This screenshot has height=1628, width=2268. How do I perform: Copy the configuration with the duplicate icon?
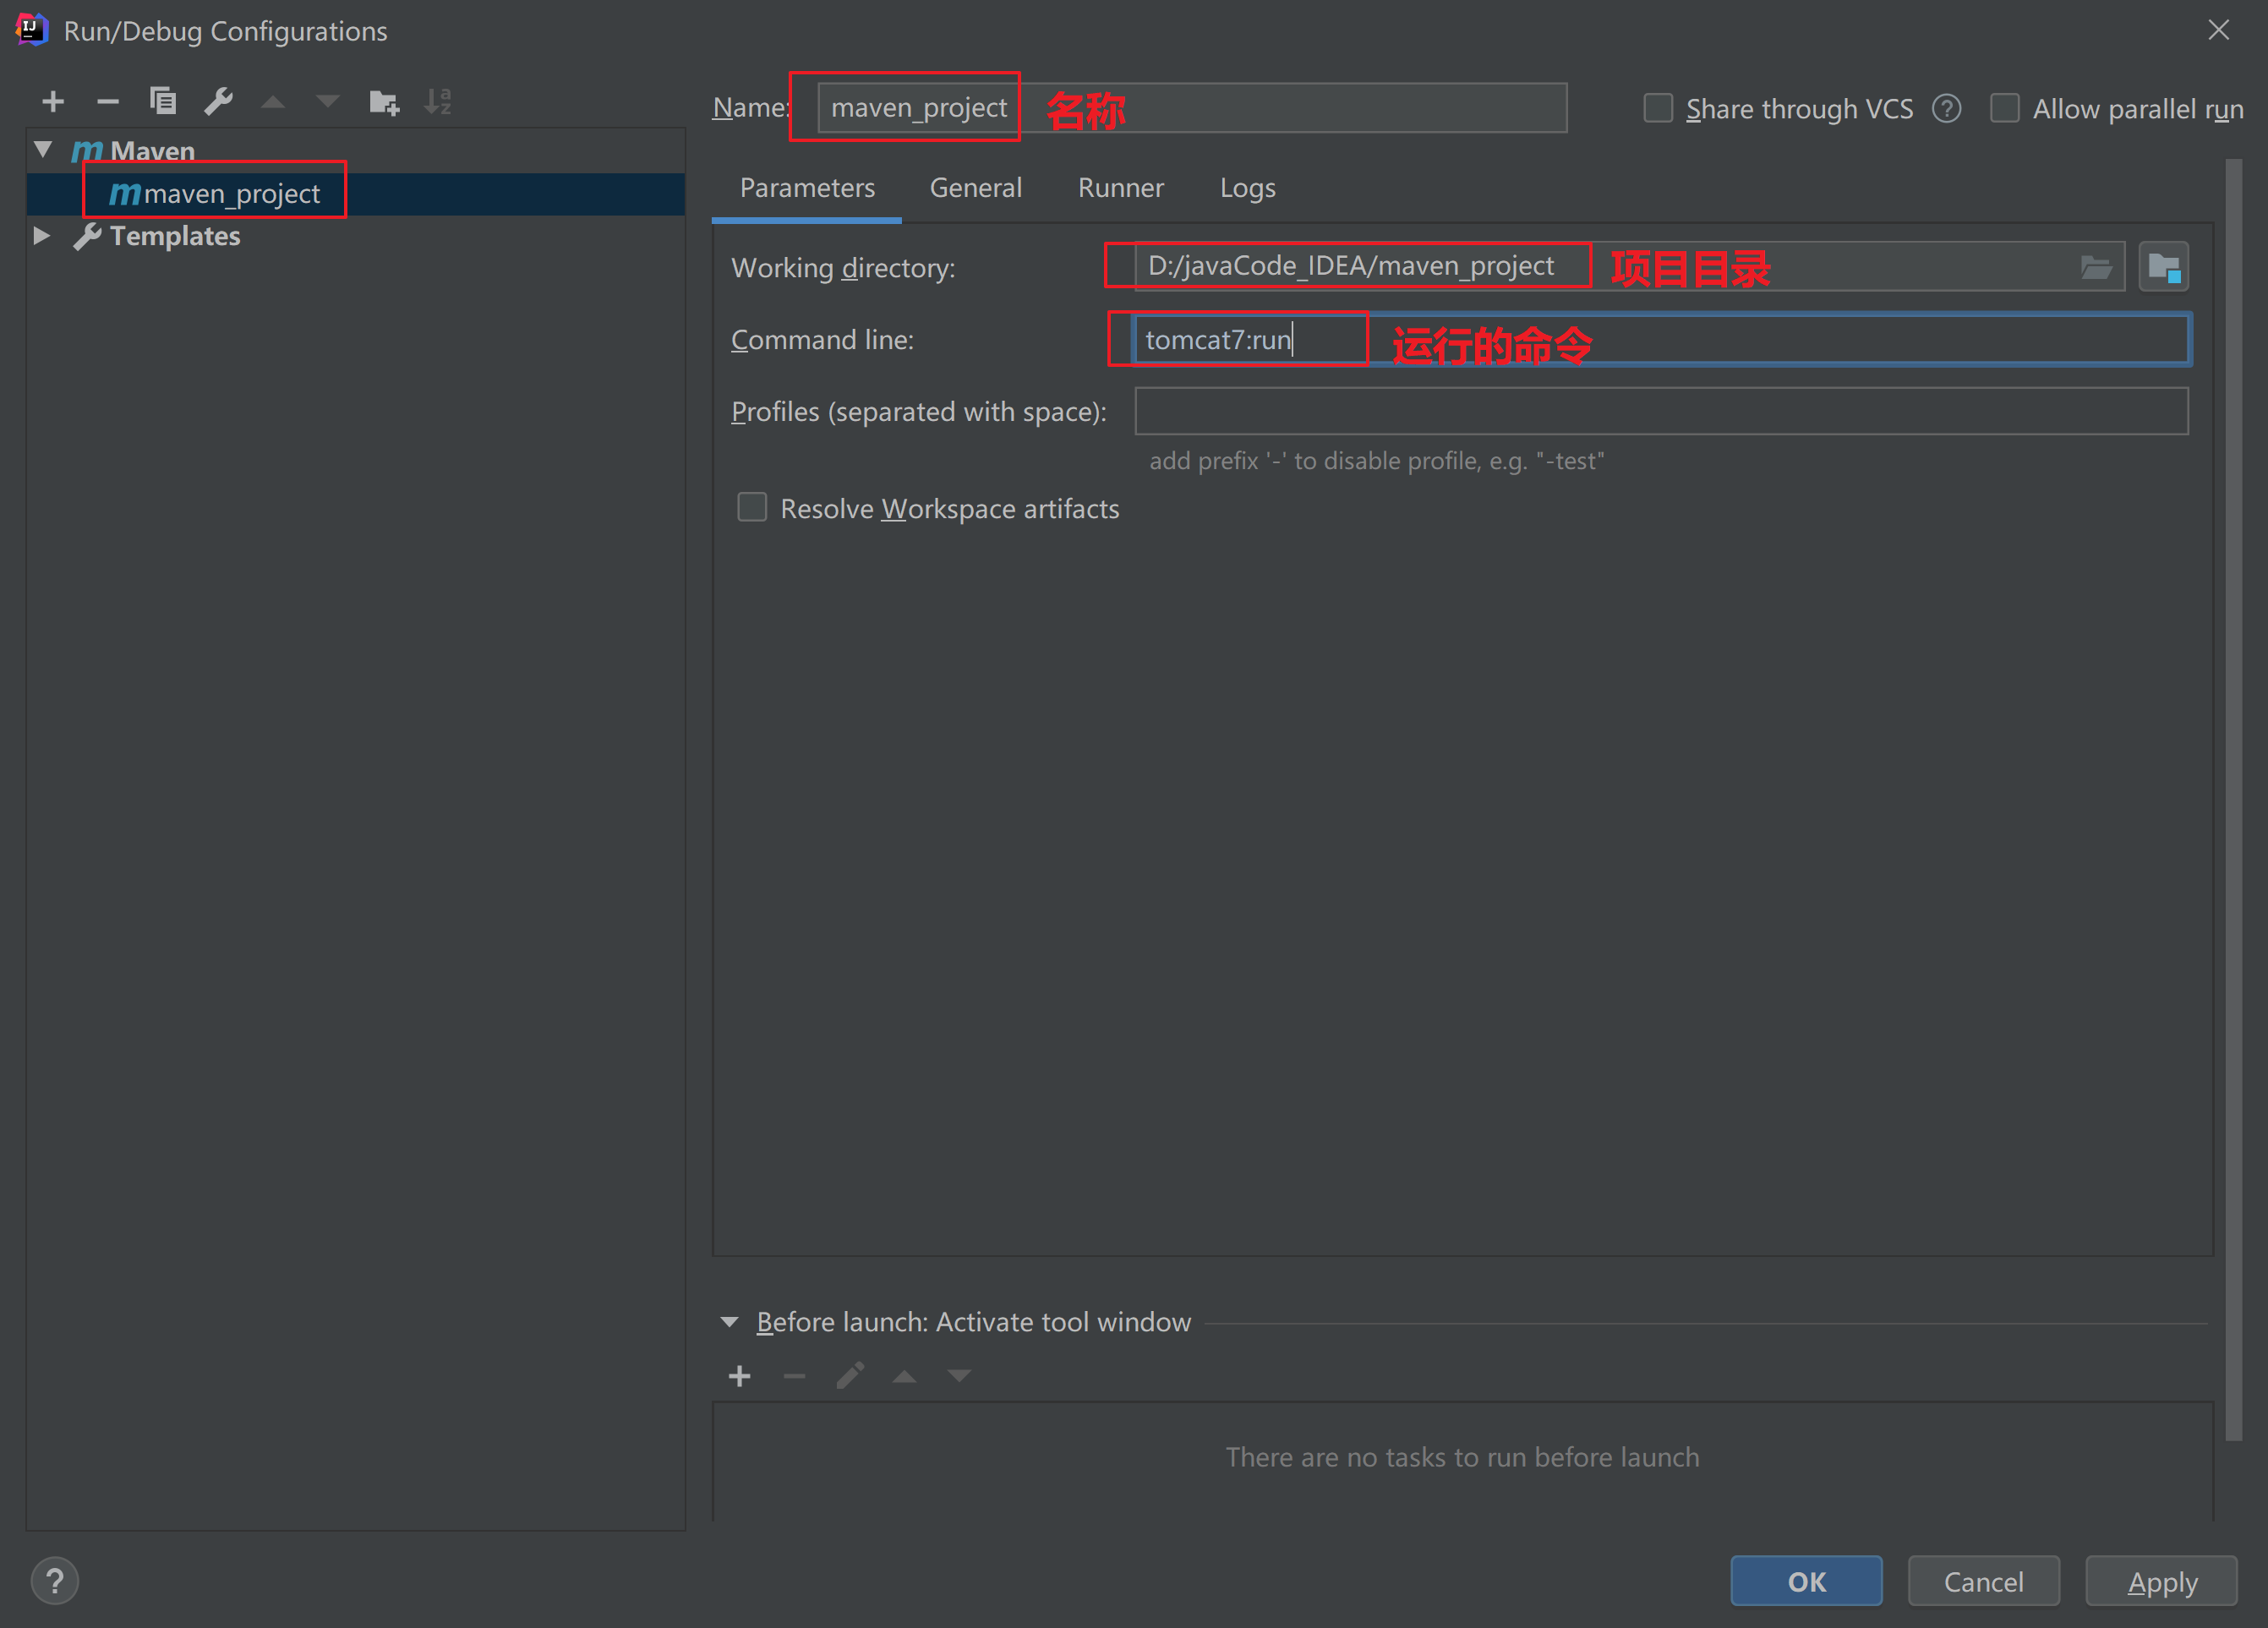click(163, 101)
